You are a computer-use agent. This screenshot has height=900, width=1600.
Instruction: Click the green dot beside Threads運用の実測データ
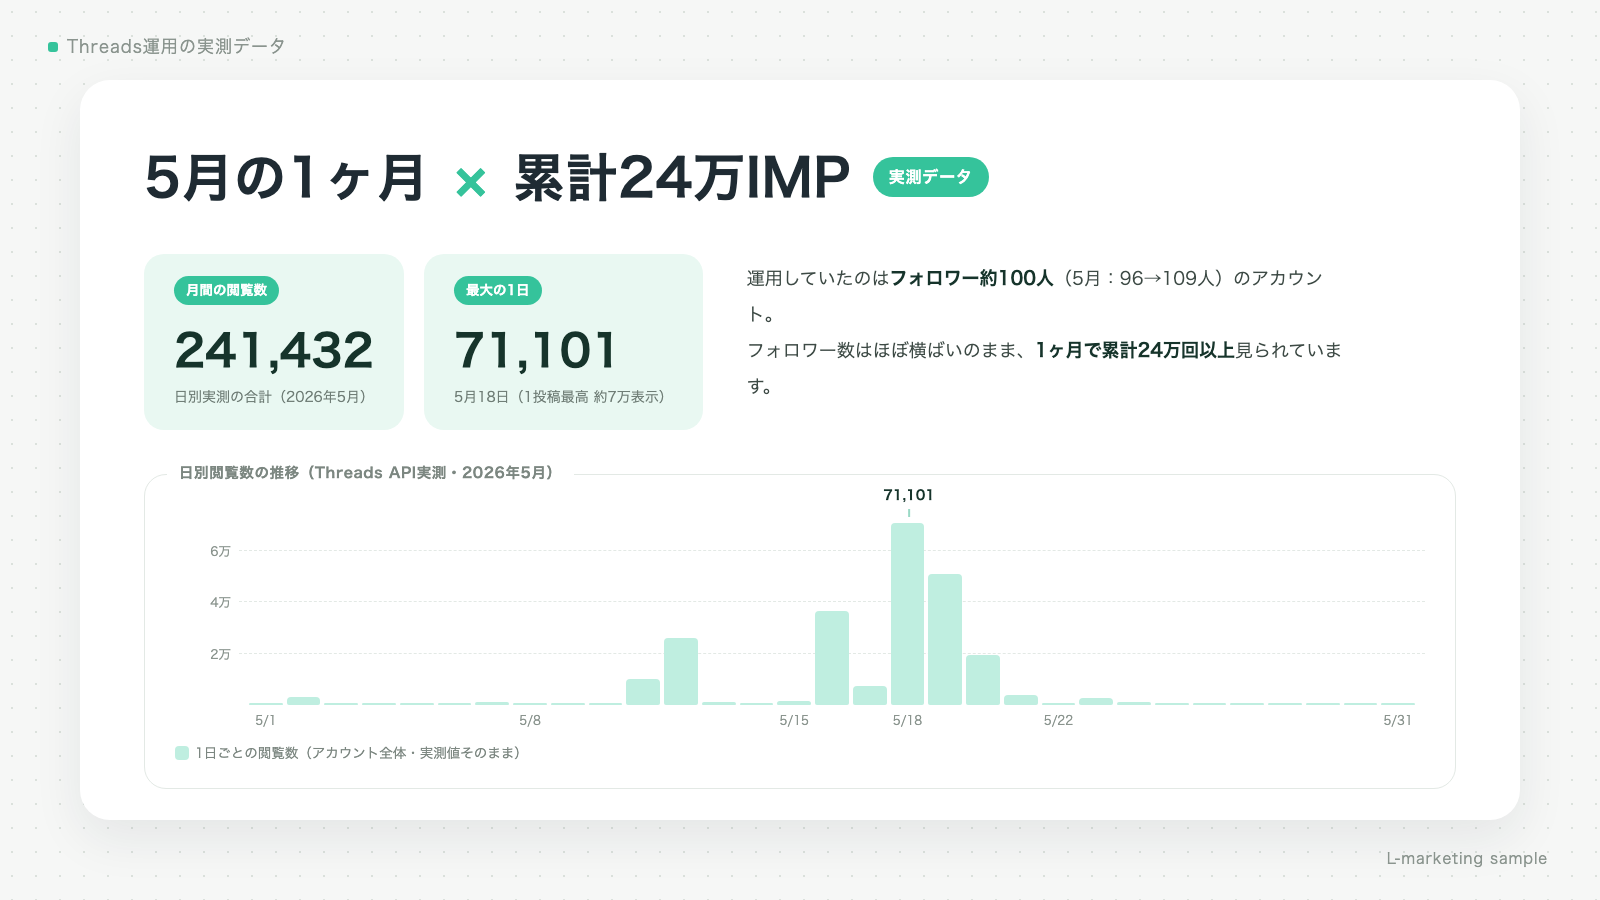pos(53,47)
